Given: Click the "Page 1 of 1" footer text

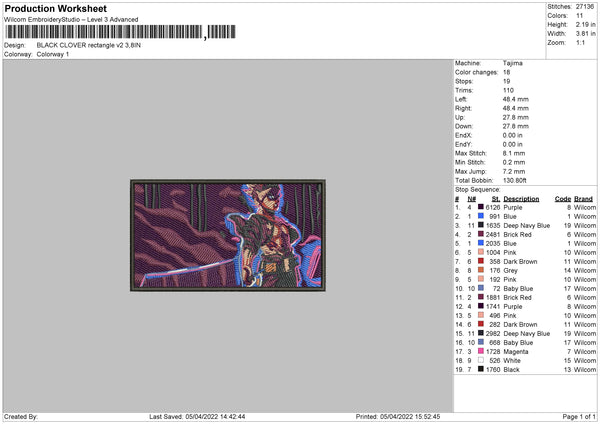Looking at the screenshot, I should (x=579, y=416).
